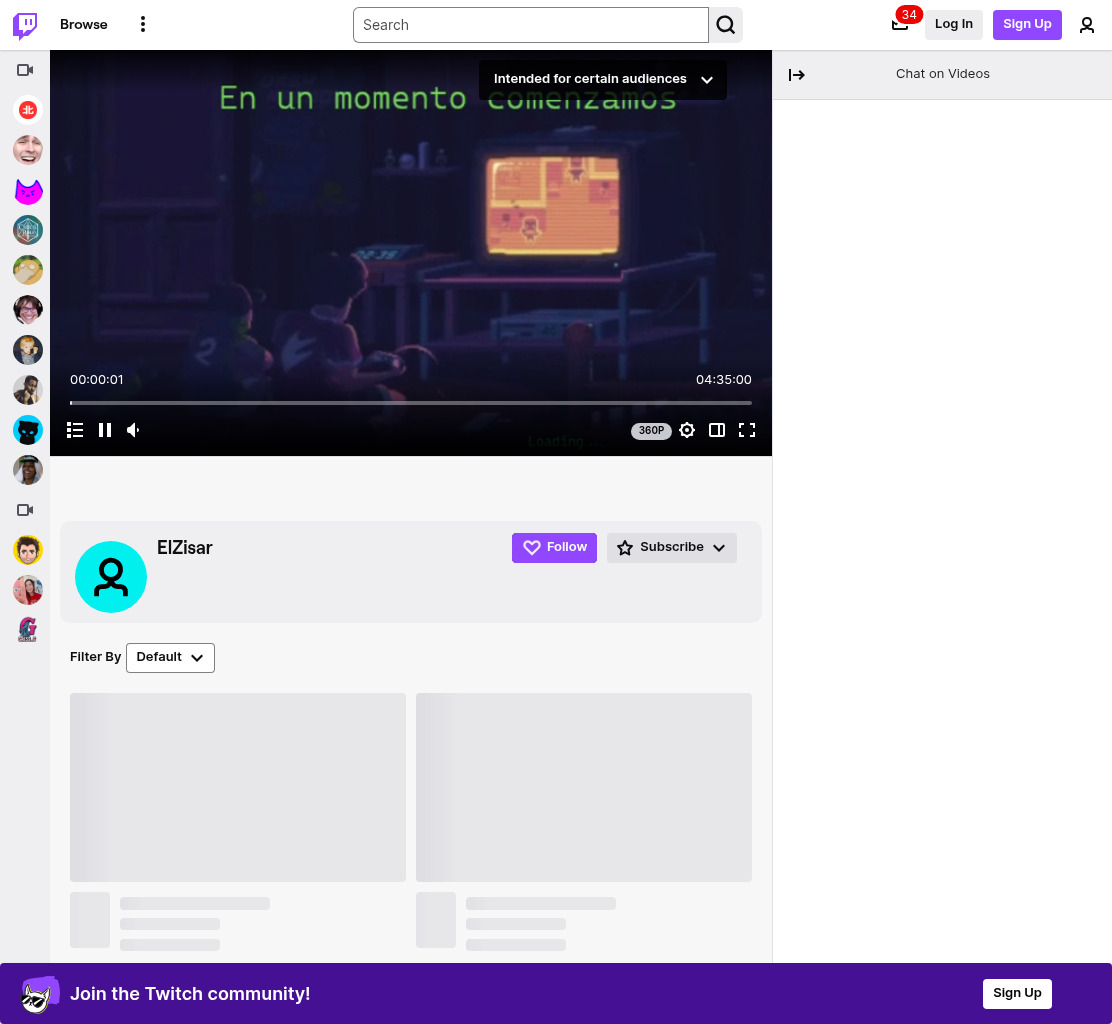The height and width of the screenshot is (1024, 1112).
Task: Open the red circle logo channel avatar
Action: click(28, 110)
